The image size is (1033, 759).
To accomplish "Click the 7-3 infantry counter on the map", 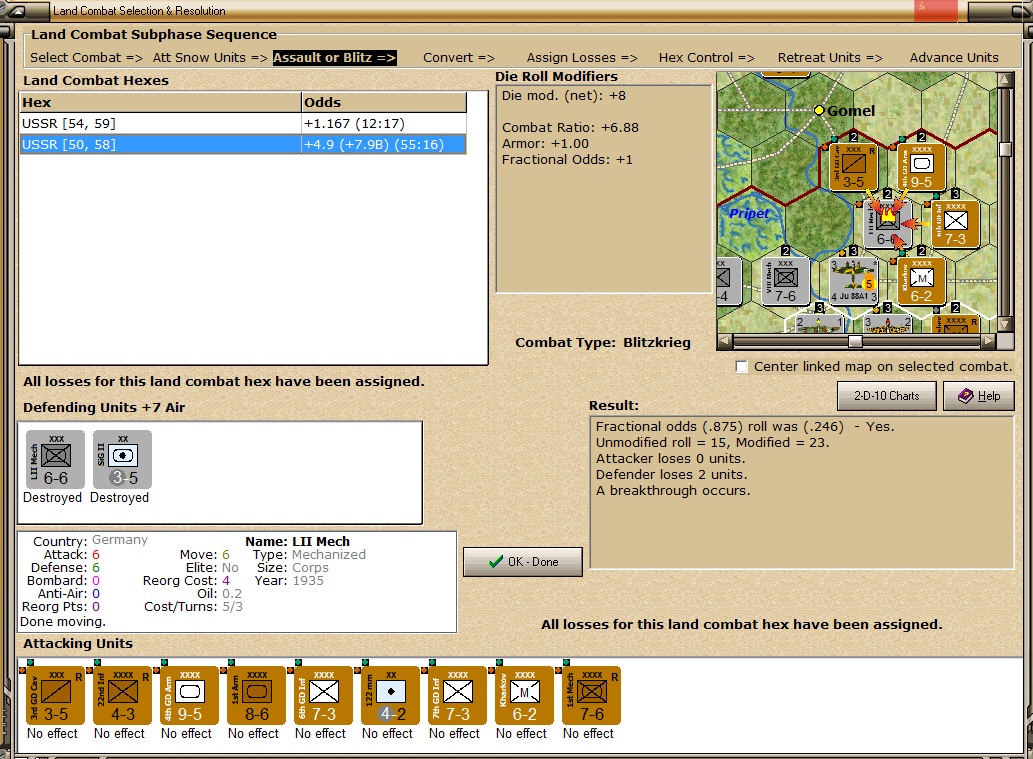I will pyautogui.click(x=955, y=224).
